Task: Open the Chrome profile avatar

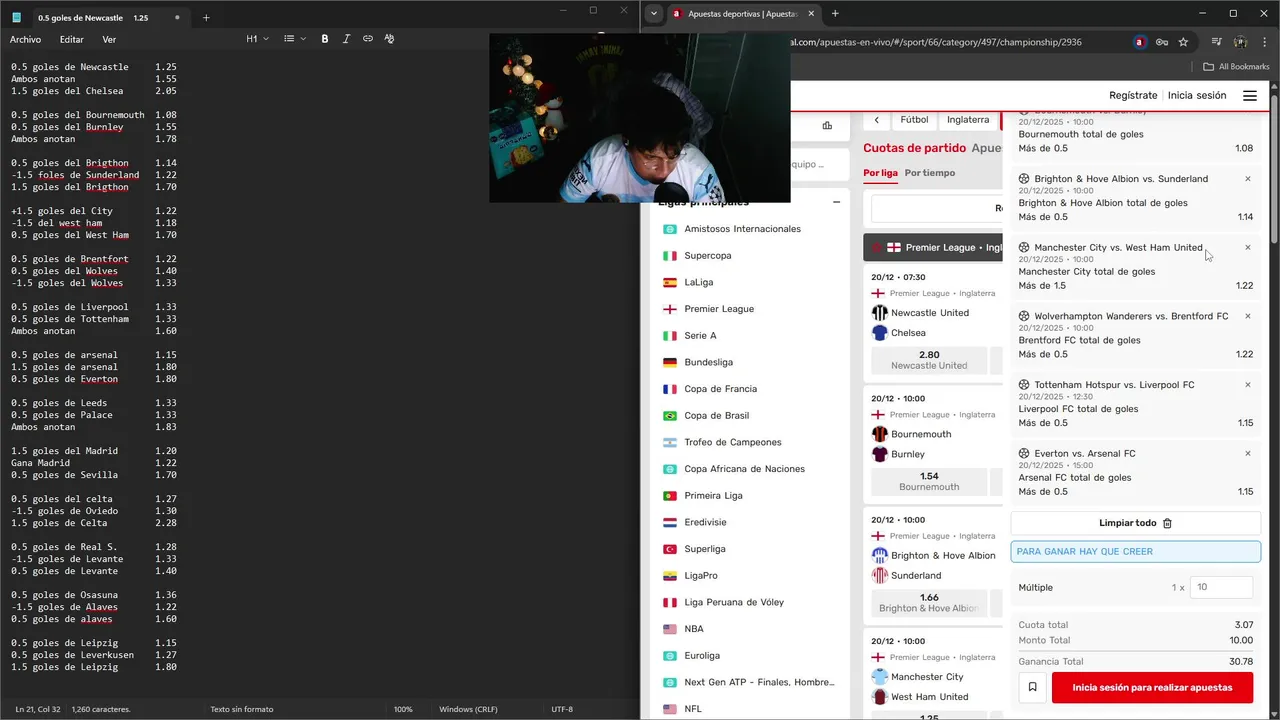Action: coord(1240,42)
